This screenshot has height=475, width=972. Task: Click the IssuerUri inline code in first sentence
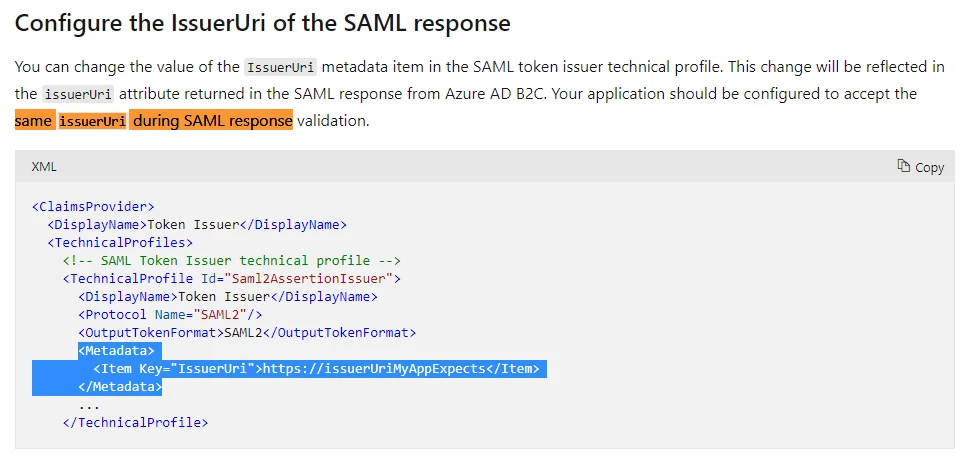click(x=281, y=67)
